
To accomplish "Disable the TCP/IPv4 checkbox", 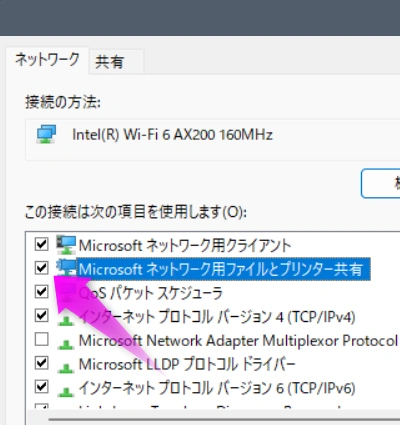I will (41, 315).
